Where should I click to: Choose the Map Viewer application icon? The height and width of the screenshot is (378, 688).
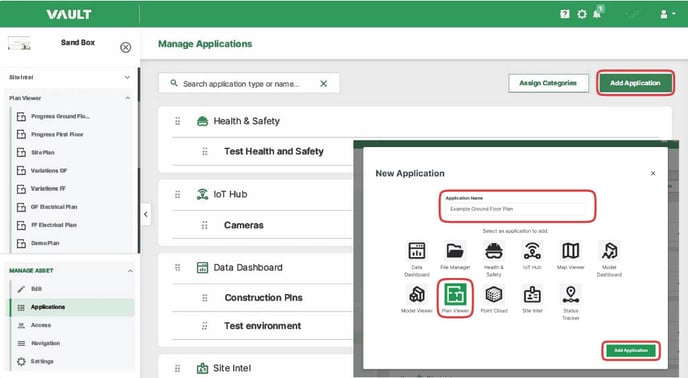(570, 251)
